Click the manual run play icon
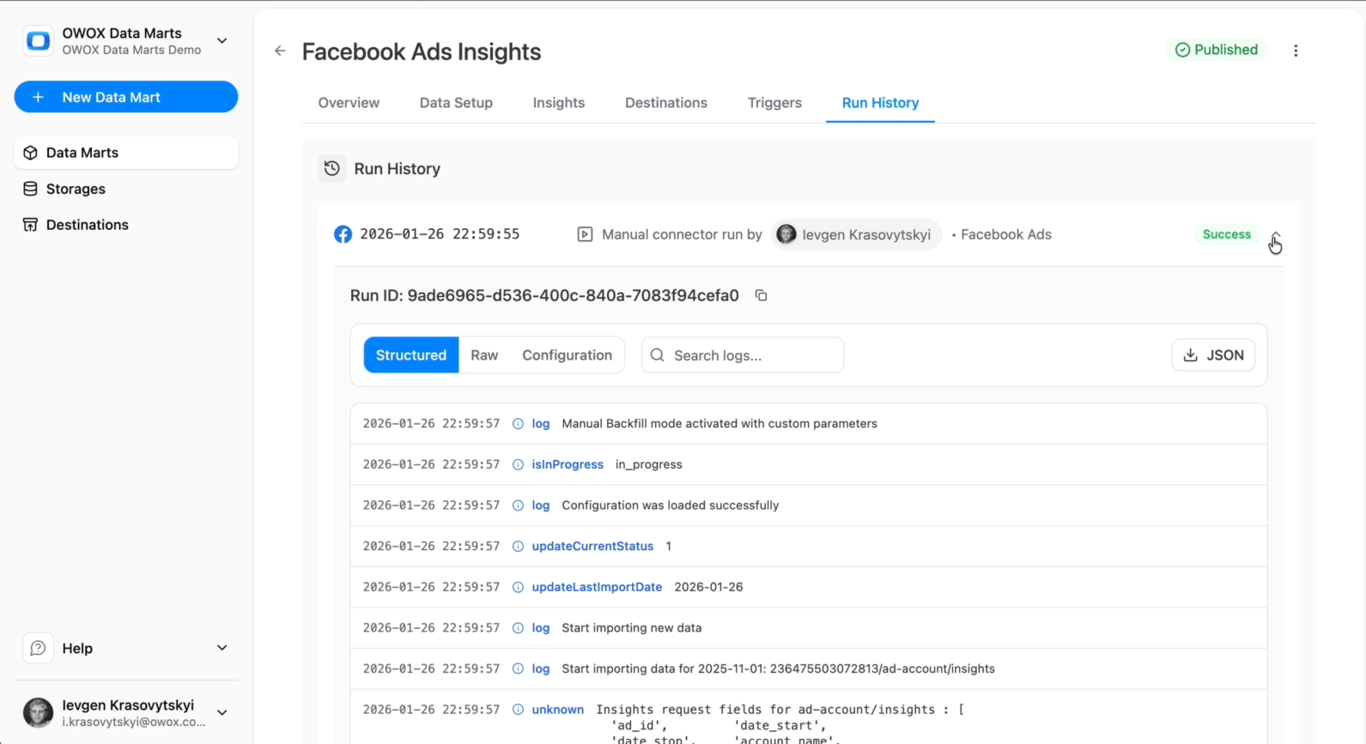The width and height of the screenshot is (1366, 744). [585, 234]
